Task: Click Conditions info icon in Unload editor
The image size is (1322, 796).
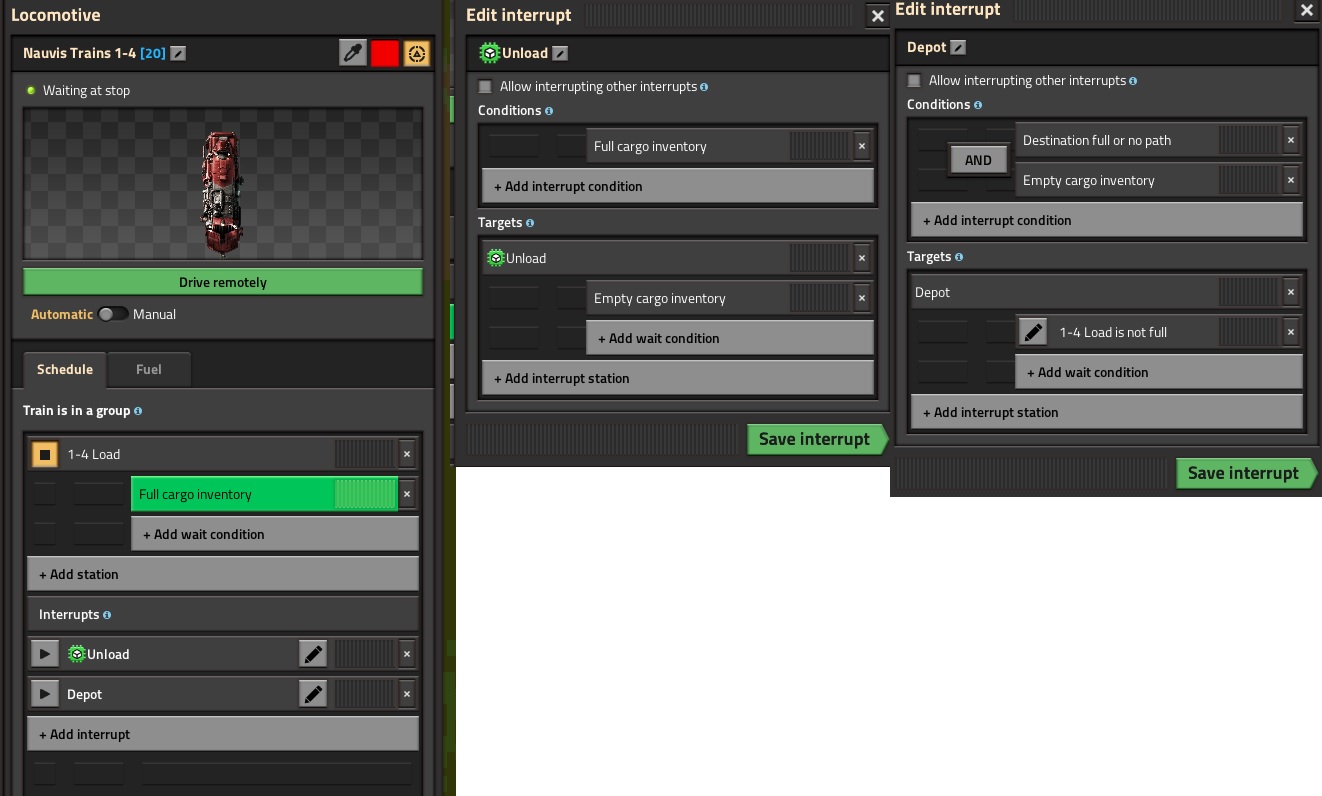Action: click(x=549, y=111)
